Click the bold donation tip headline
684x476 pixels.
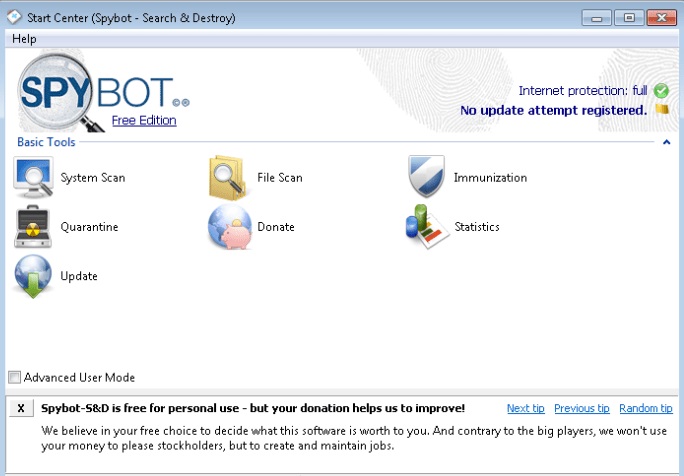(253, 408)
